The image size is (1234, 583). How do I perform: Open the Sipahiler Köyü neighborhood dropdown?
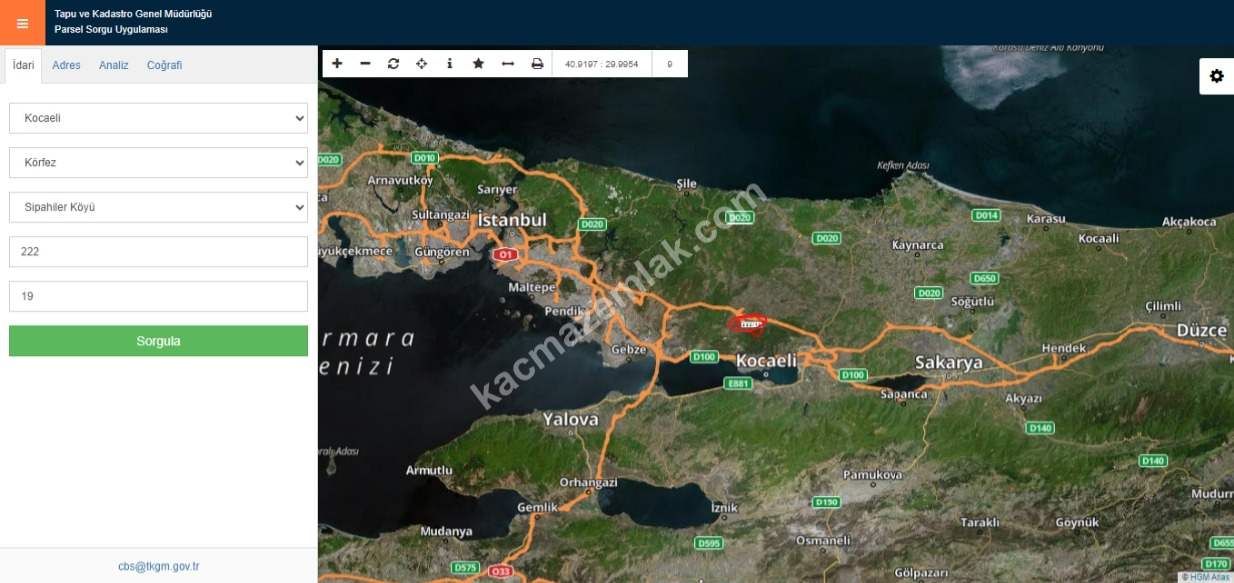coord(158,207)
